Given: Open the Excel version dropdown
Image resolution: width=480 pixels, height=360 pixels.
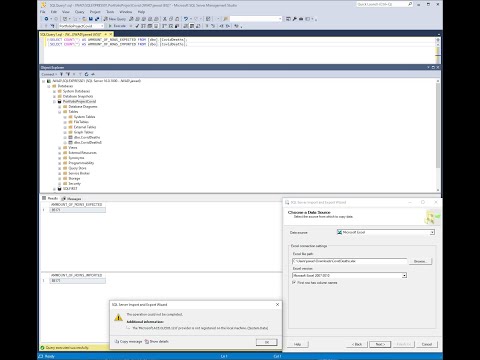Looking at the screenshot, I should (x=404, y=276).
